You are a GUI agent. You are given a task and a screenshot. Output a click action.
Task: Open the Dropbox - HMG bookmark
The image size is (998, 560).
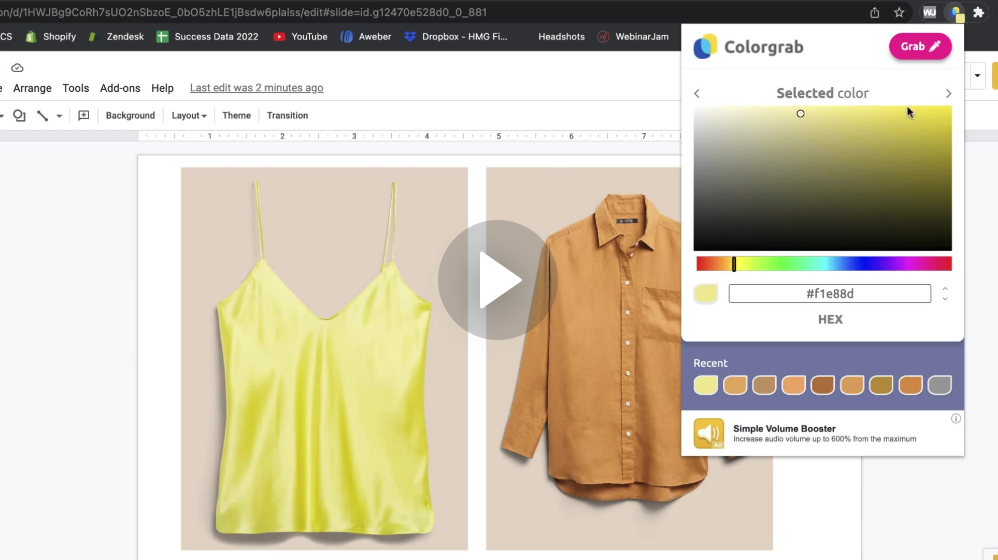pyautogui.click(x=456, y=37)
